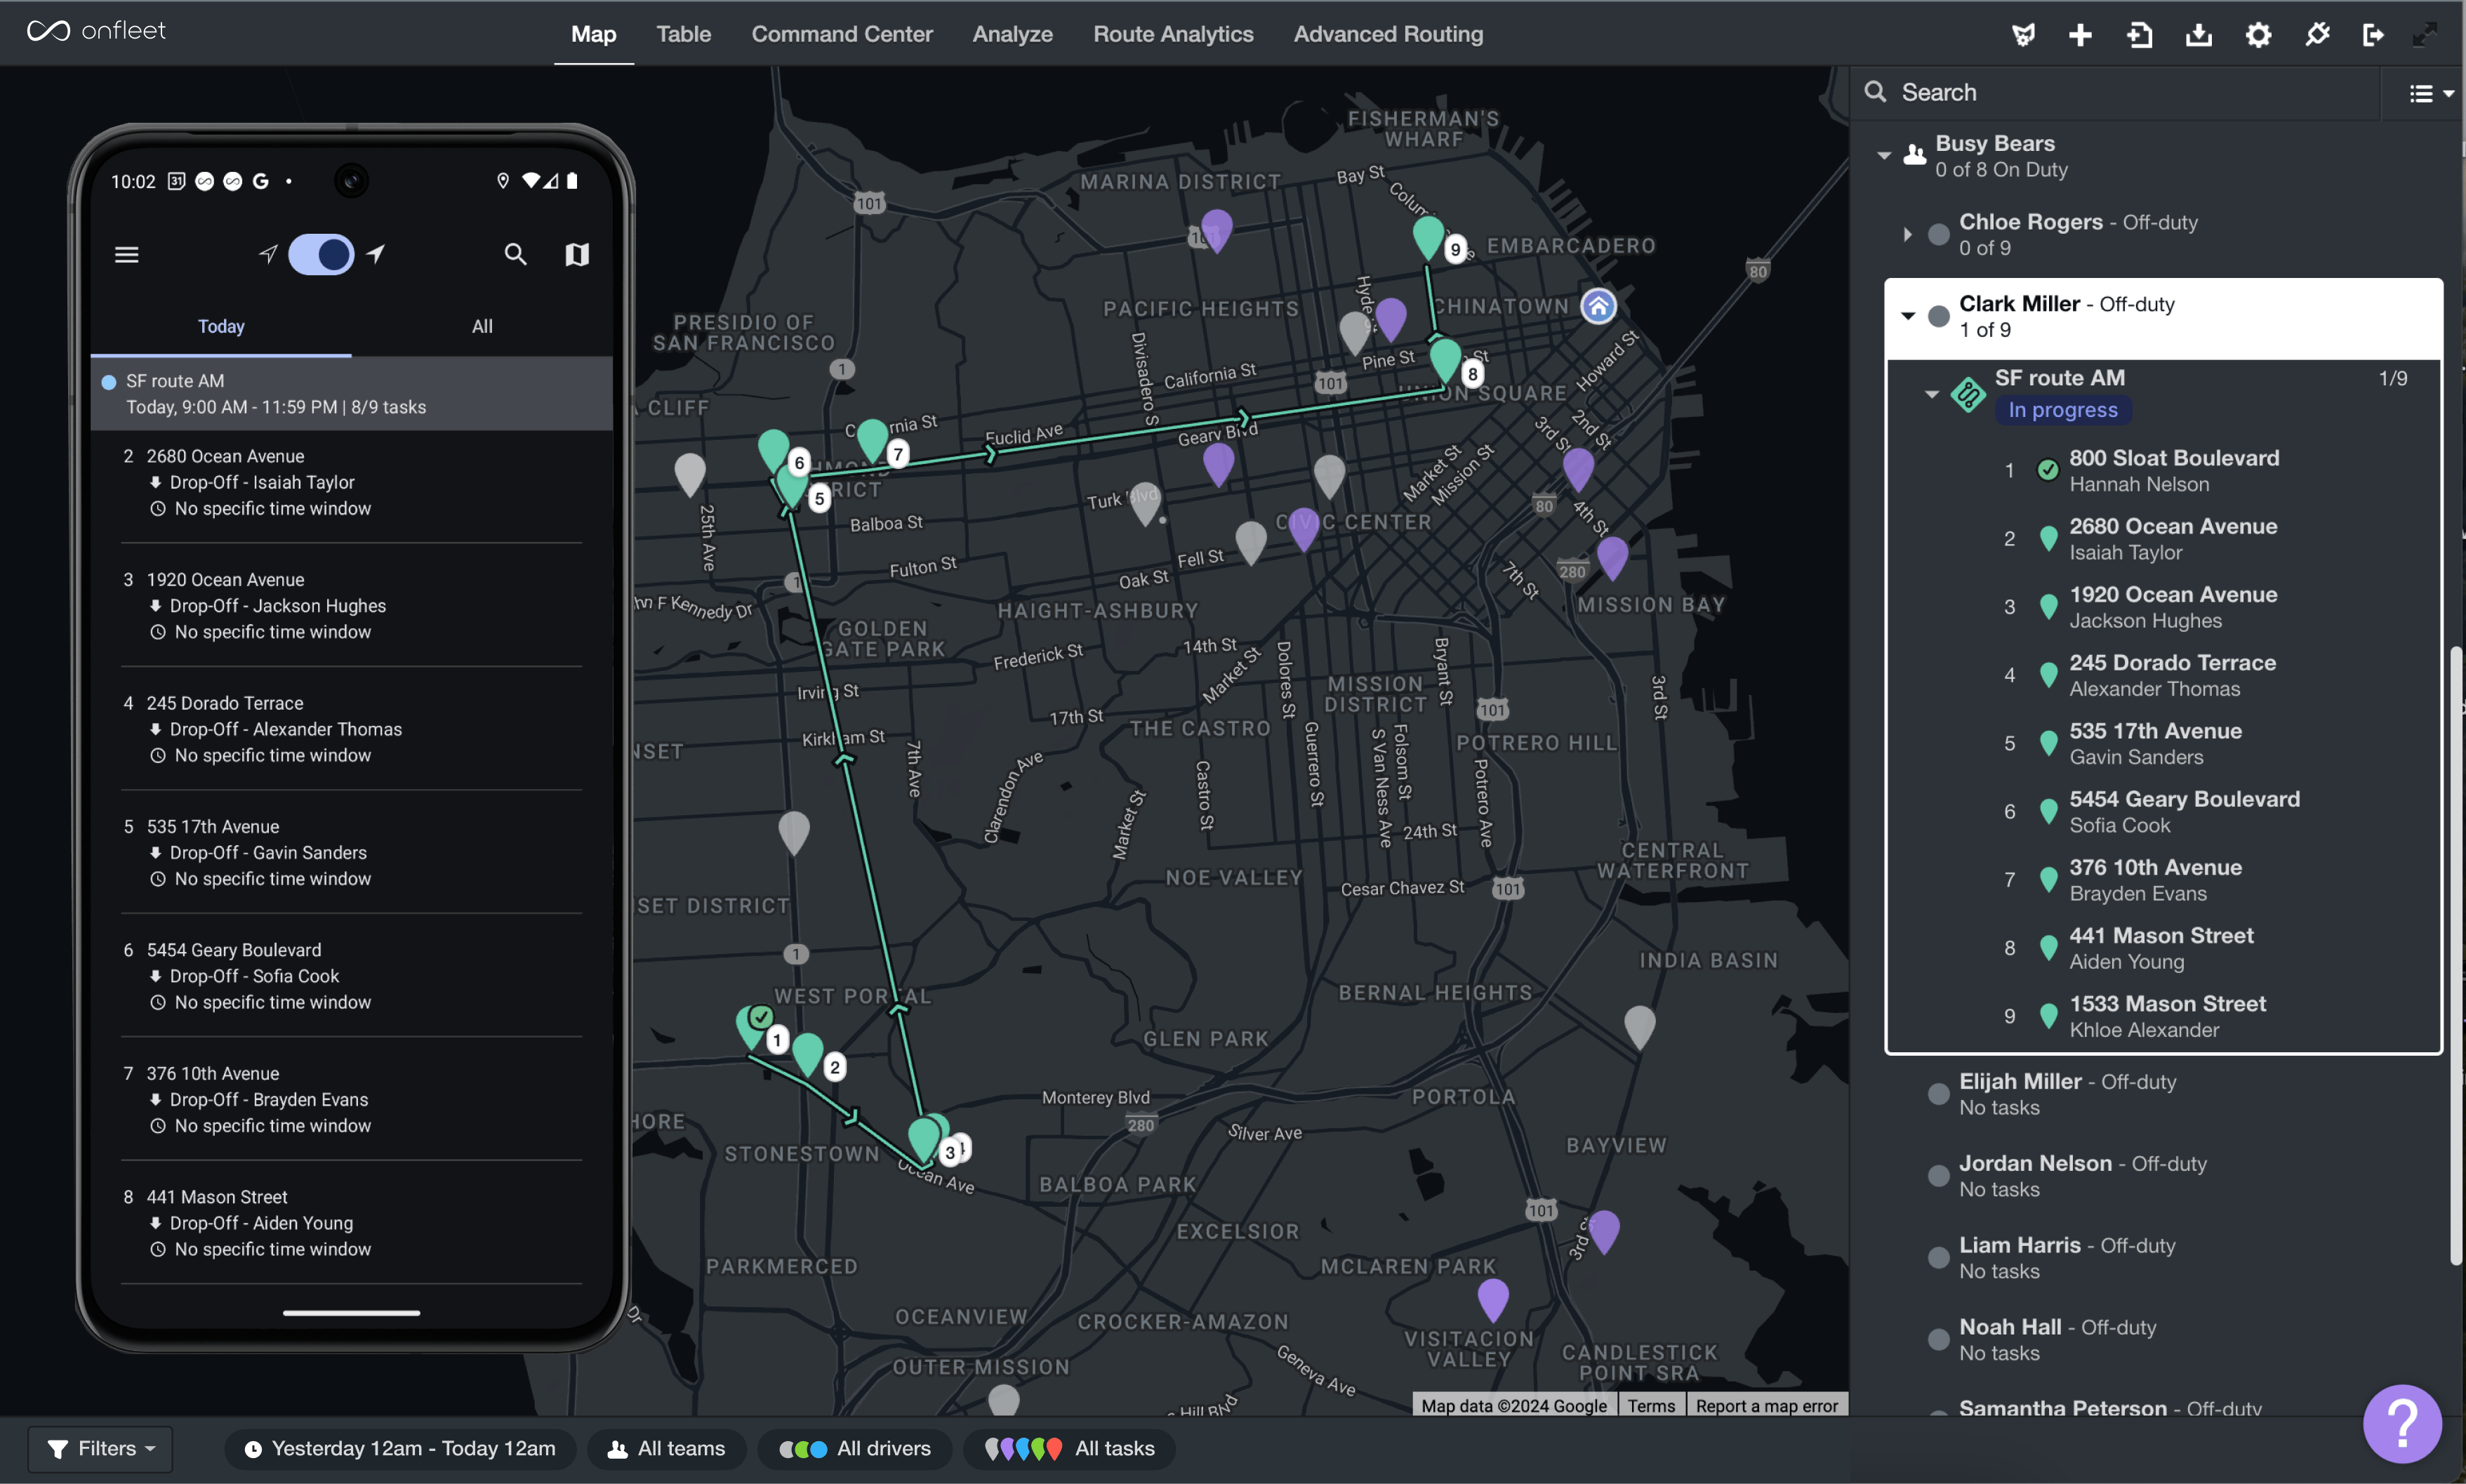Click the Search field
Screen dimensions: 2466x1484
click(x=2100, y=92)
